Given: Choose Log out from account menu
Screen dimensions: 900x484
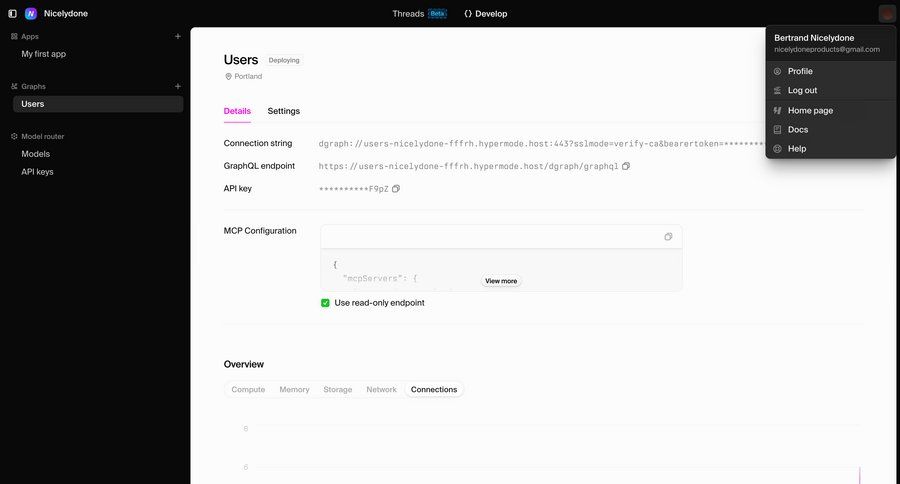Looking at the screenshot, I should 831,90.
